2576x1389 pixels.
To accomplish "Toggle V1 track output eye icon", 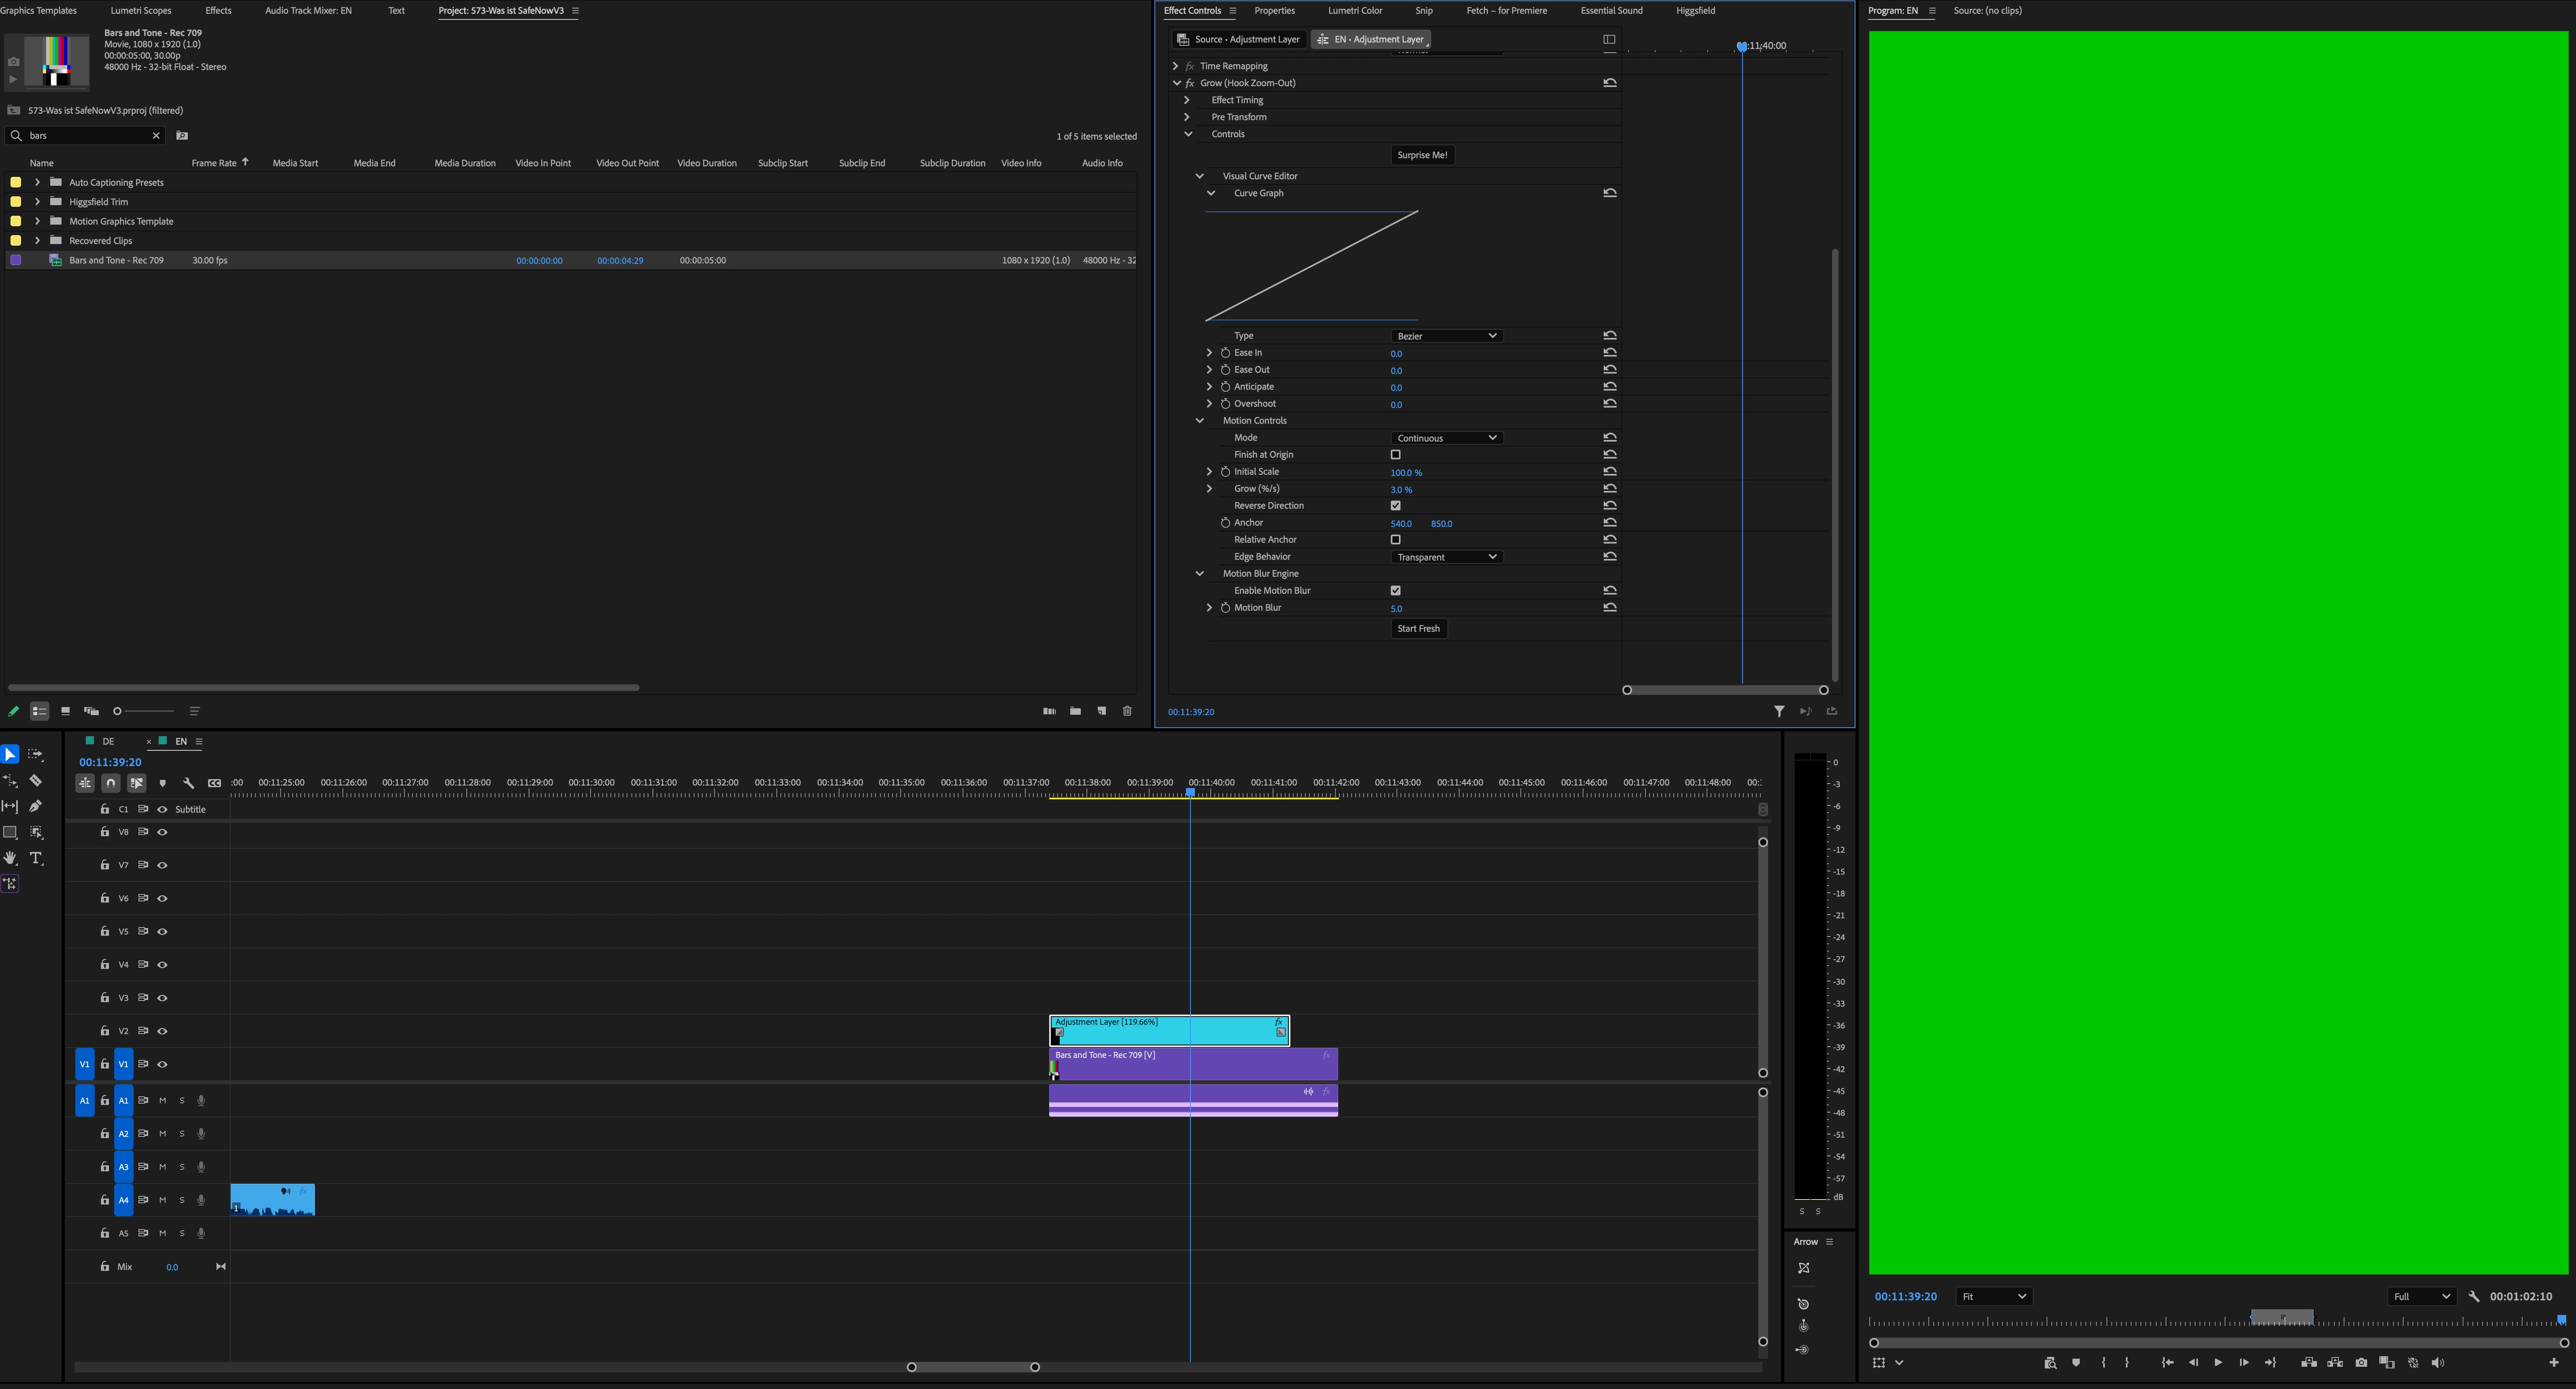I will 162,1064.
